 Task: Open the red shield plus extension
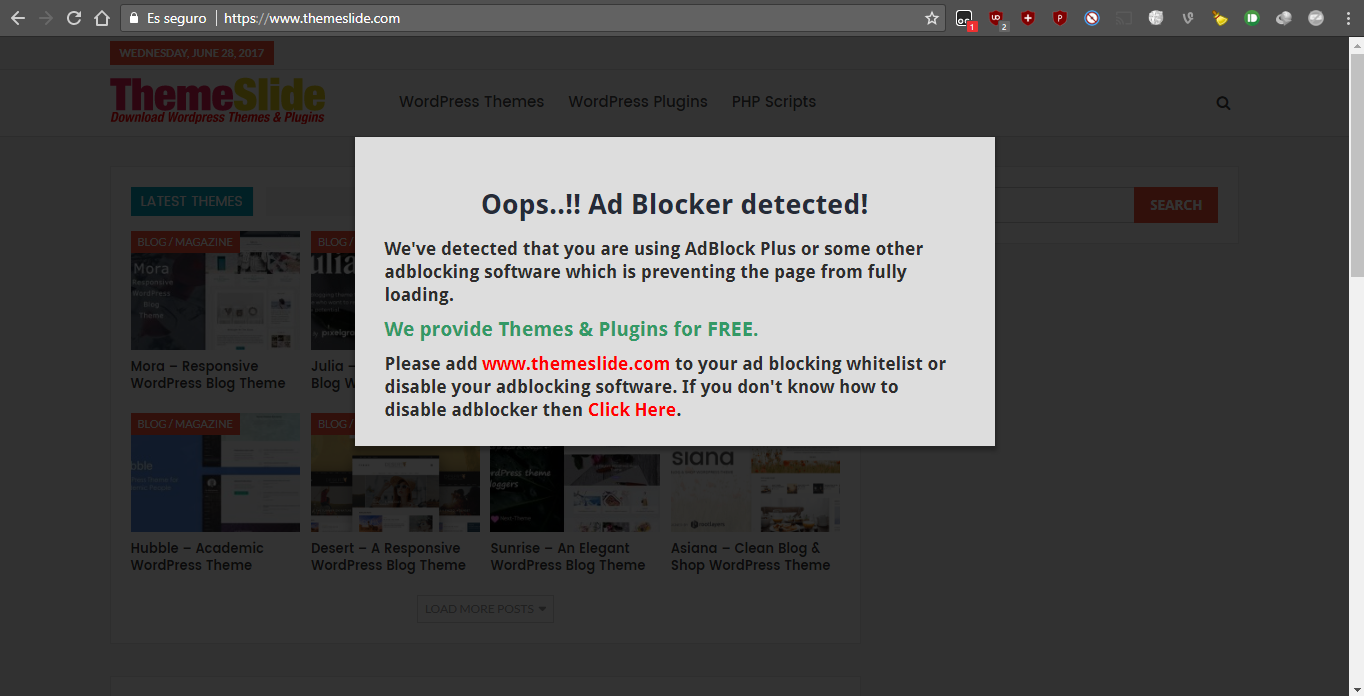[x=1028, y=18]
